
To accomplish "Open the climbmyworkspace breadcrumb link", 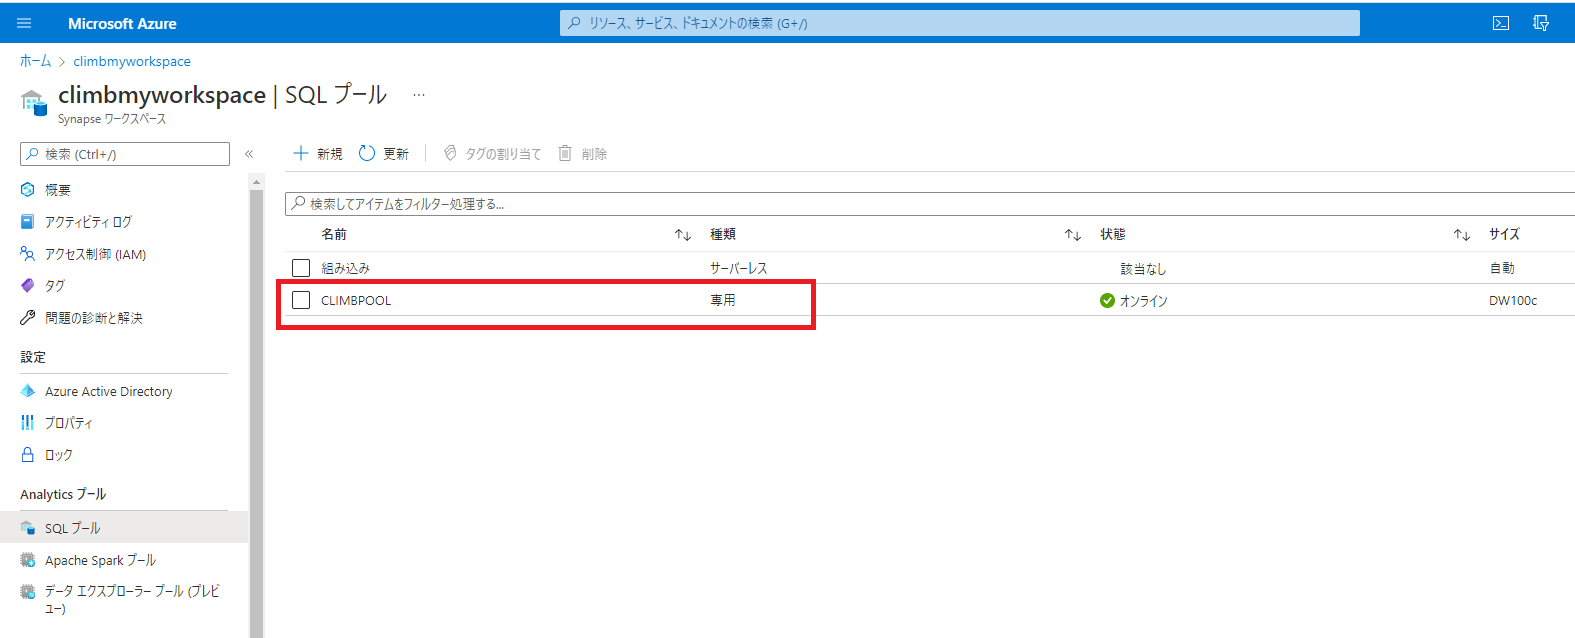I will pos(132,61).
